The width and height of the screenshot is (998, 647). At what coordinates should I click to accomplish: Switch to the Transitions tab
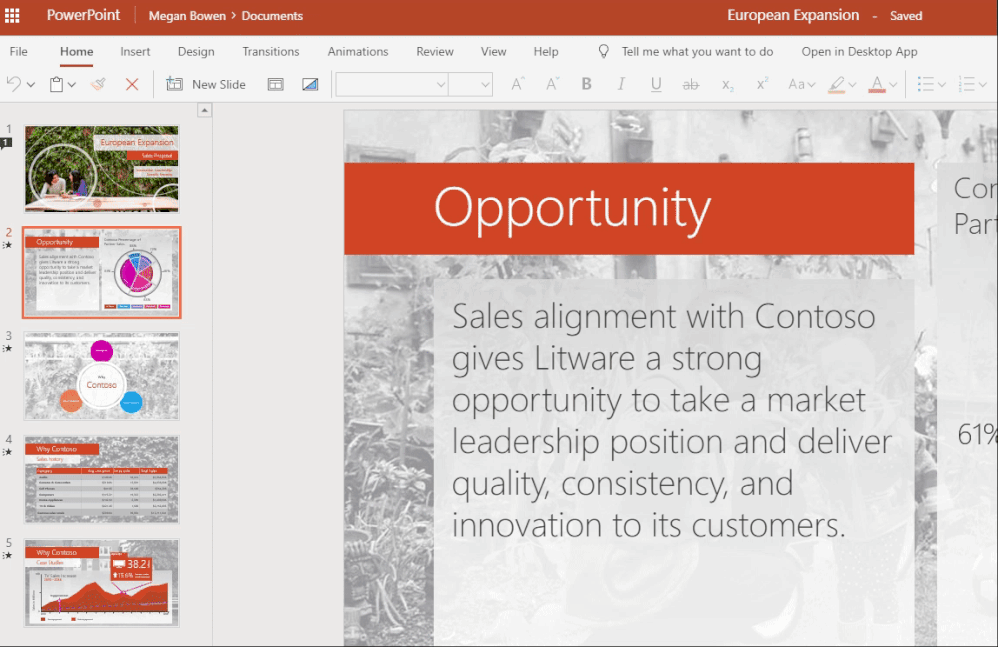[271, 52]
